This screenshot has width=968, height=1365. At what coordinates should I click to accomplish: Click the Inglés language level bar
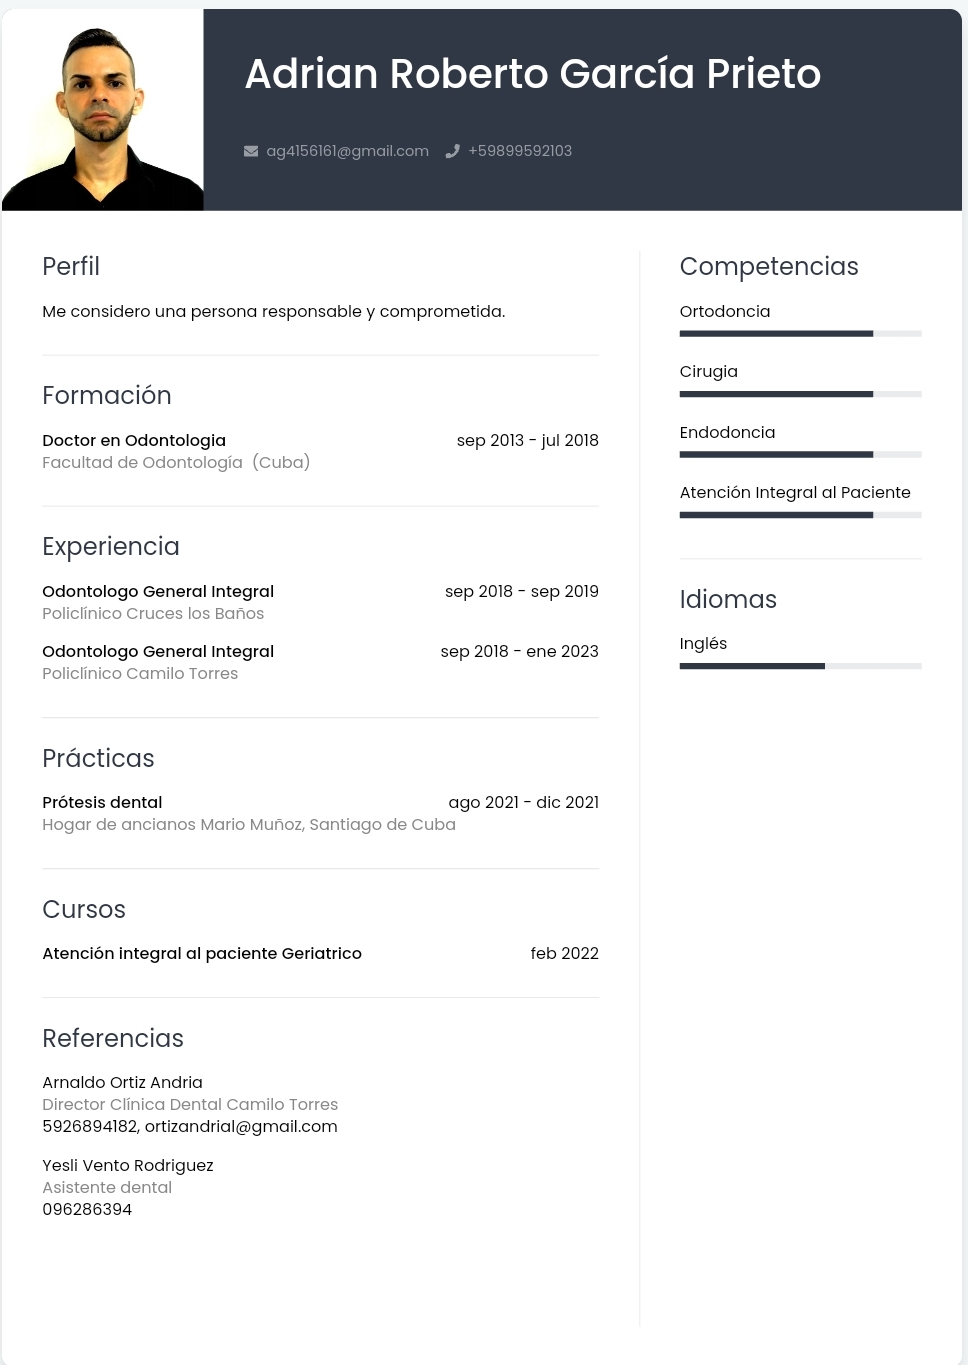point(800,666)
